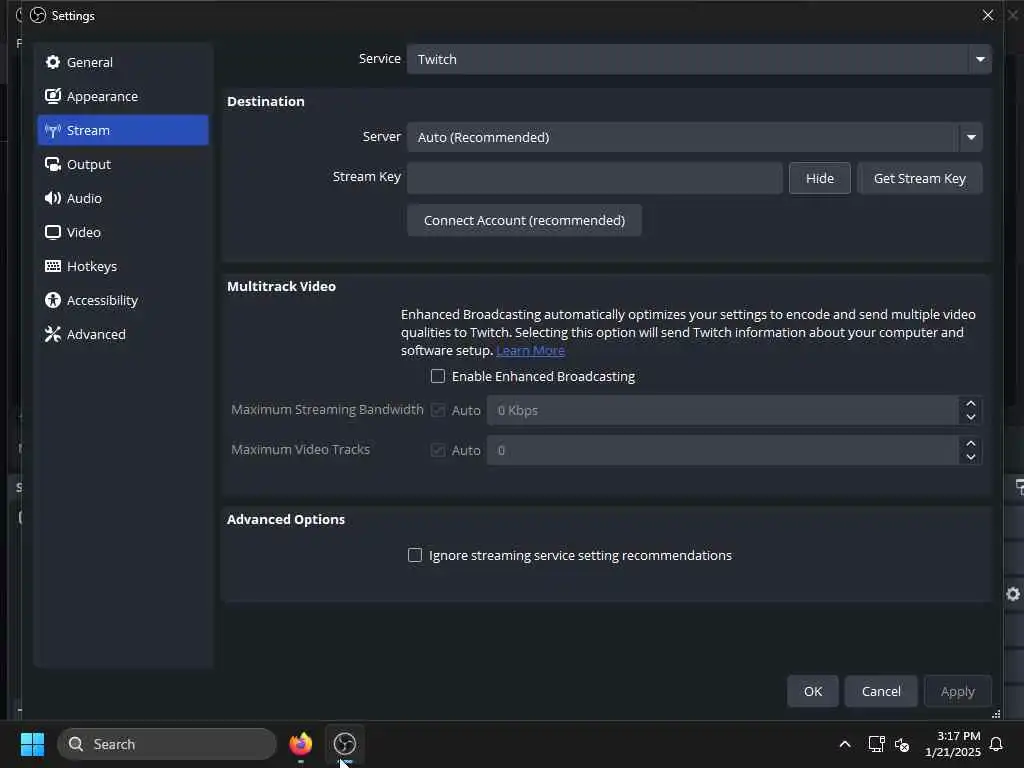This screenshot has width=1024, height=768.
Task: Click the Hotkeys keyboard icon
Action: point(53,266)
